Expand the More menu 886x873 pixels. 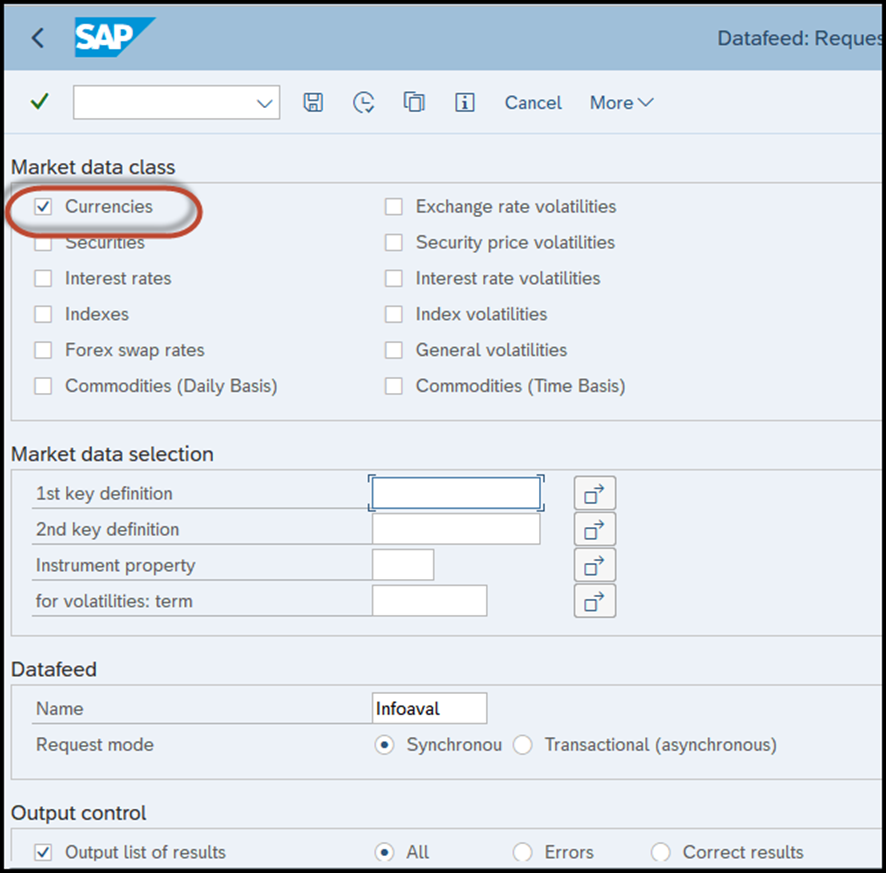click(x=620, y=102)
